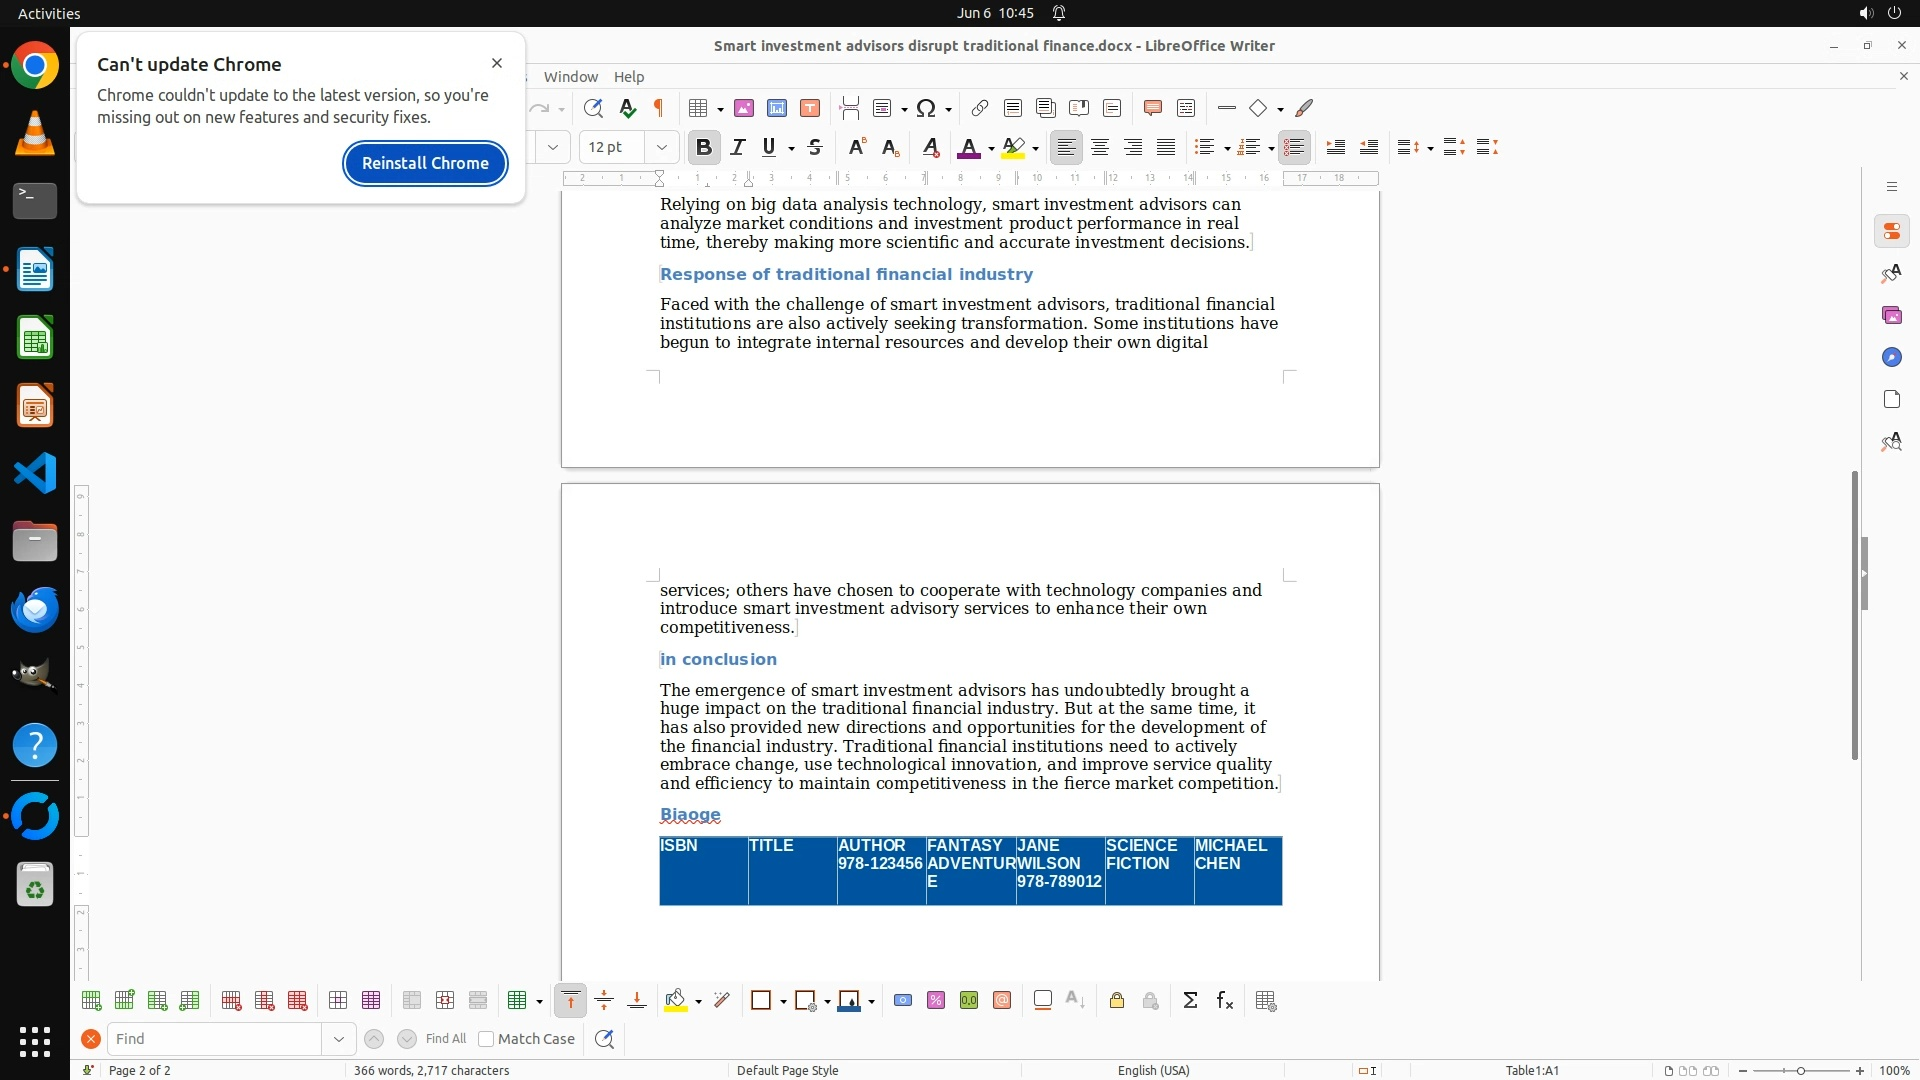Click the Justified alignment icon

coord(1166,147)
